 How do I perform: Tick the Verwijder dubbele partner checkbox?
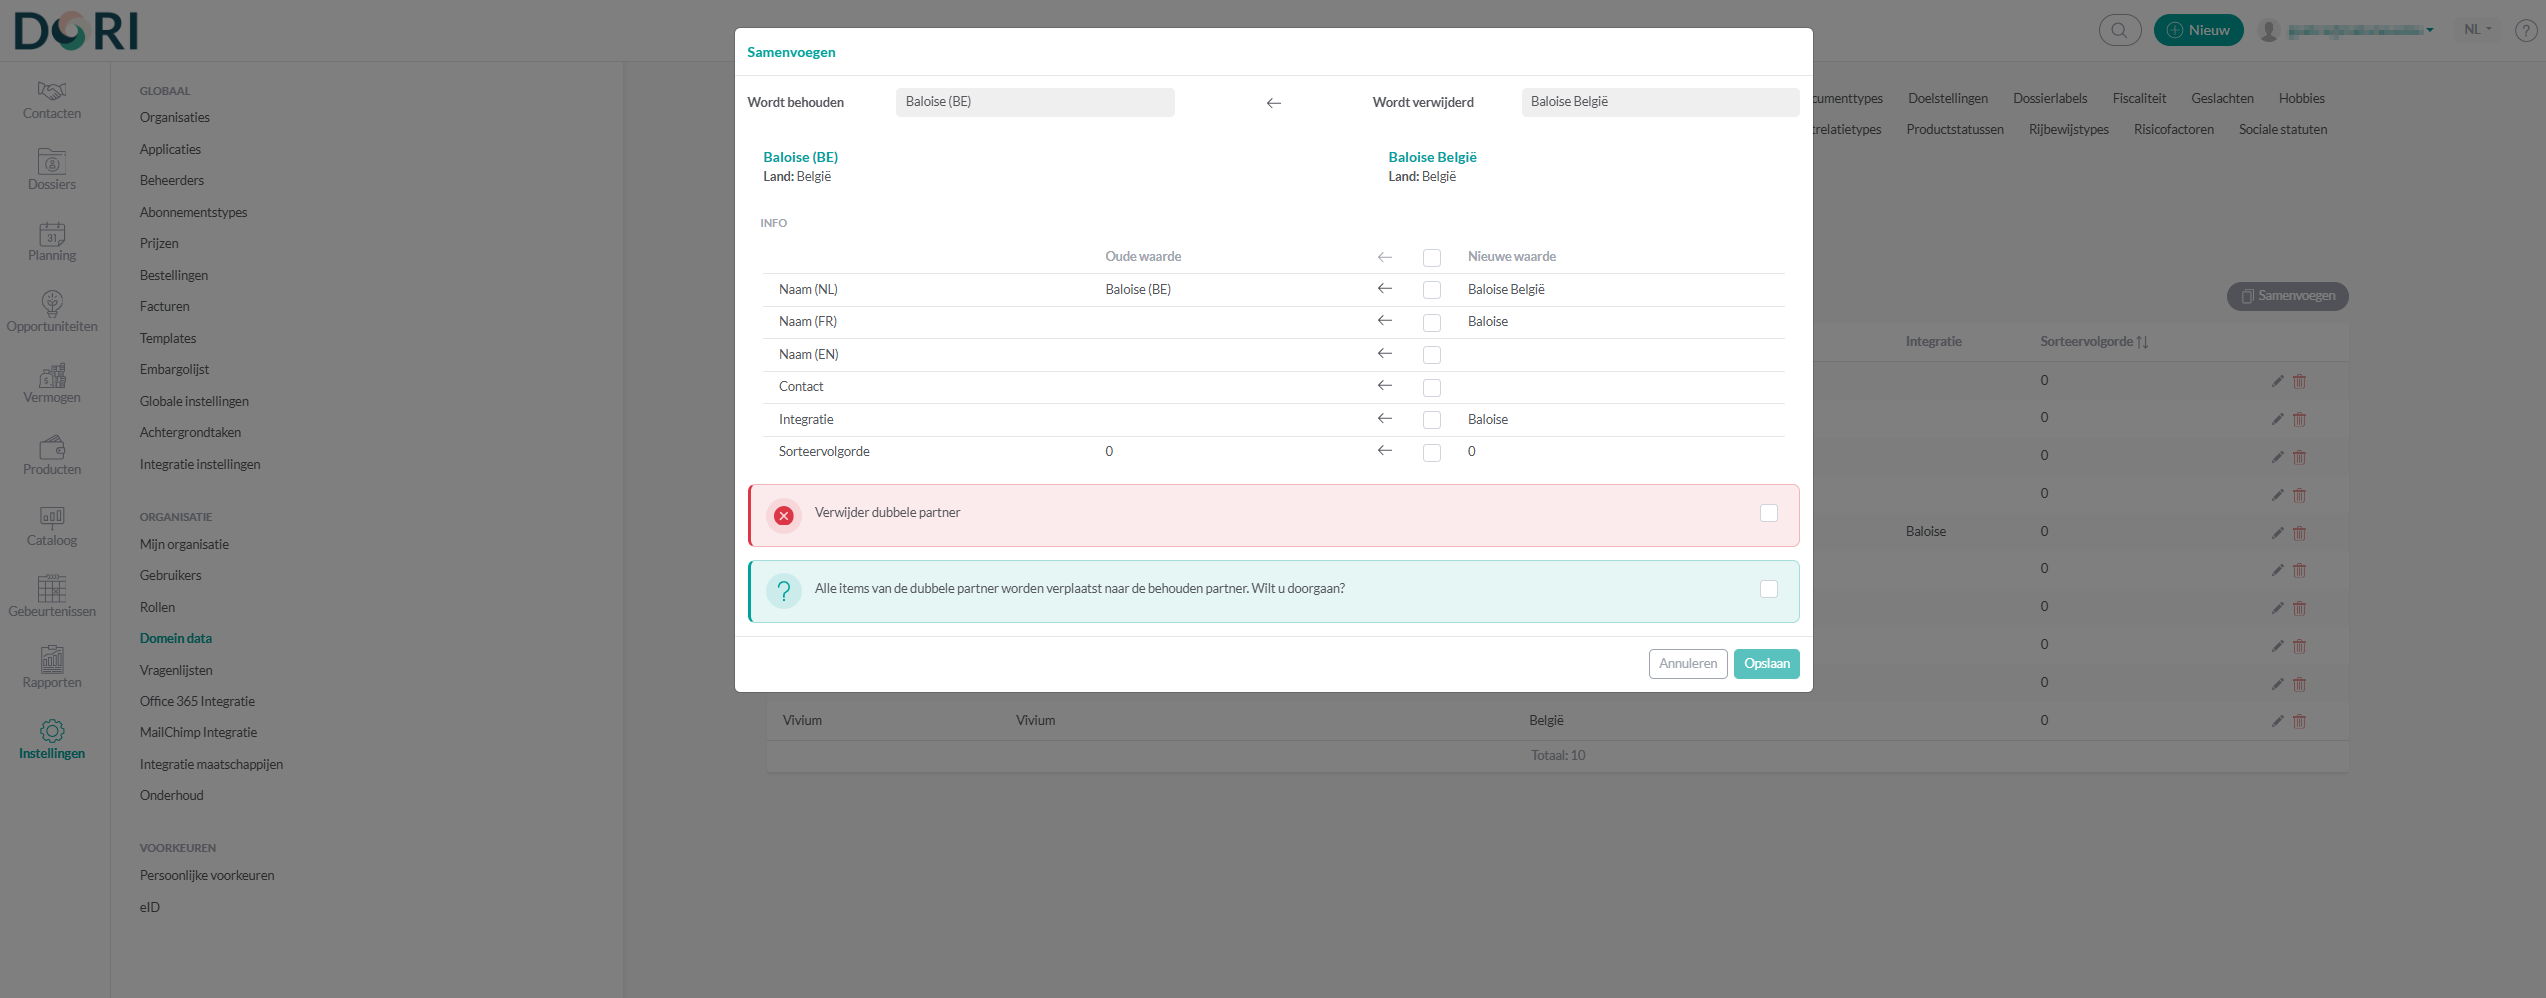click(x=1768, y=513)
